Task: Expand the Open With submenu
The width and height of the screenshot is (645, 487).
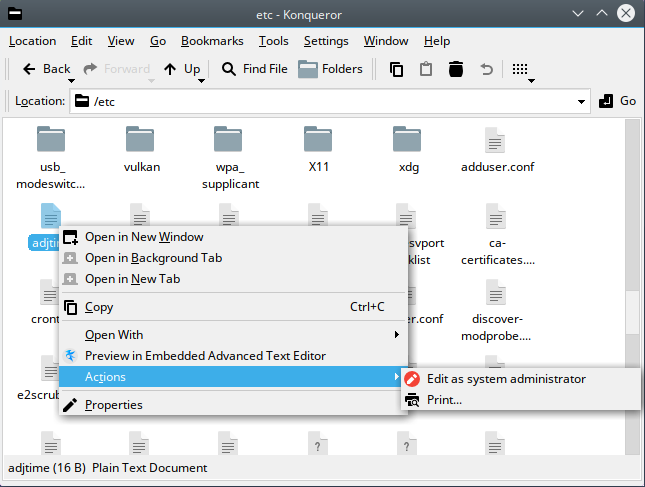Action: [x=234, y=335]
